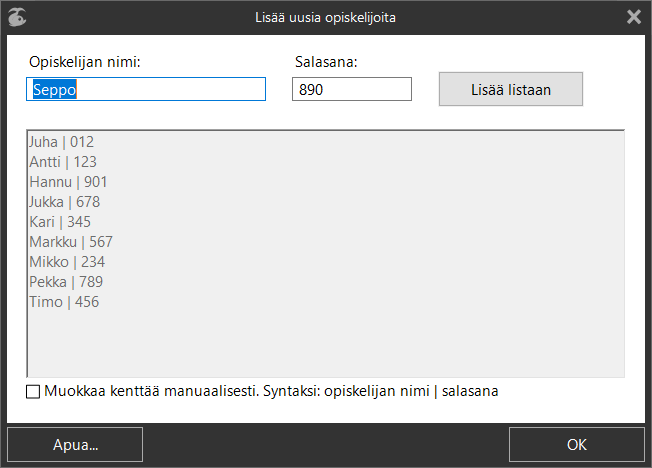Image resolution: width=652 pixels, height=468 pixels.
Task: Click the Lisää listaan button
Action: 511,89
